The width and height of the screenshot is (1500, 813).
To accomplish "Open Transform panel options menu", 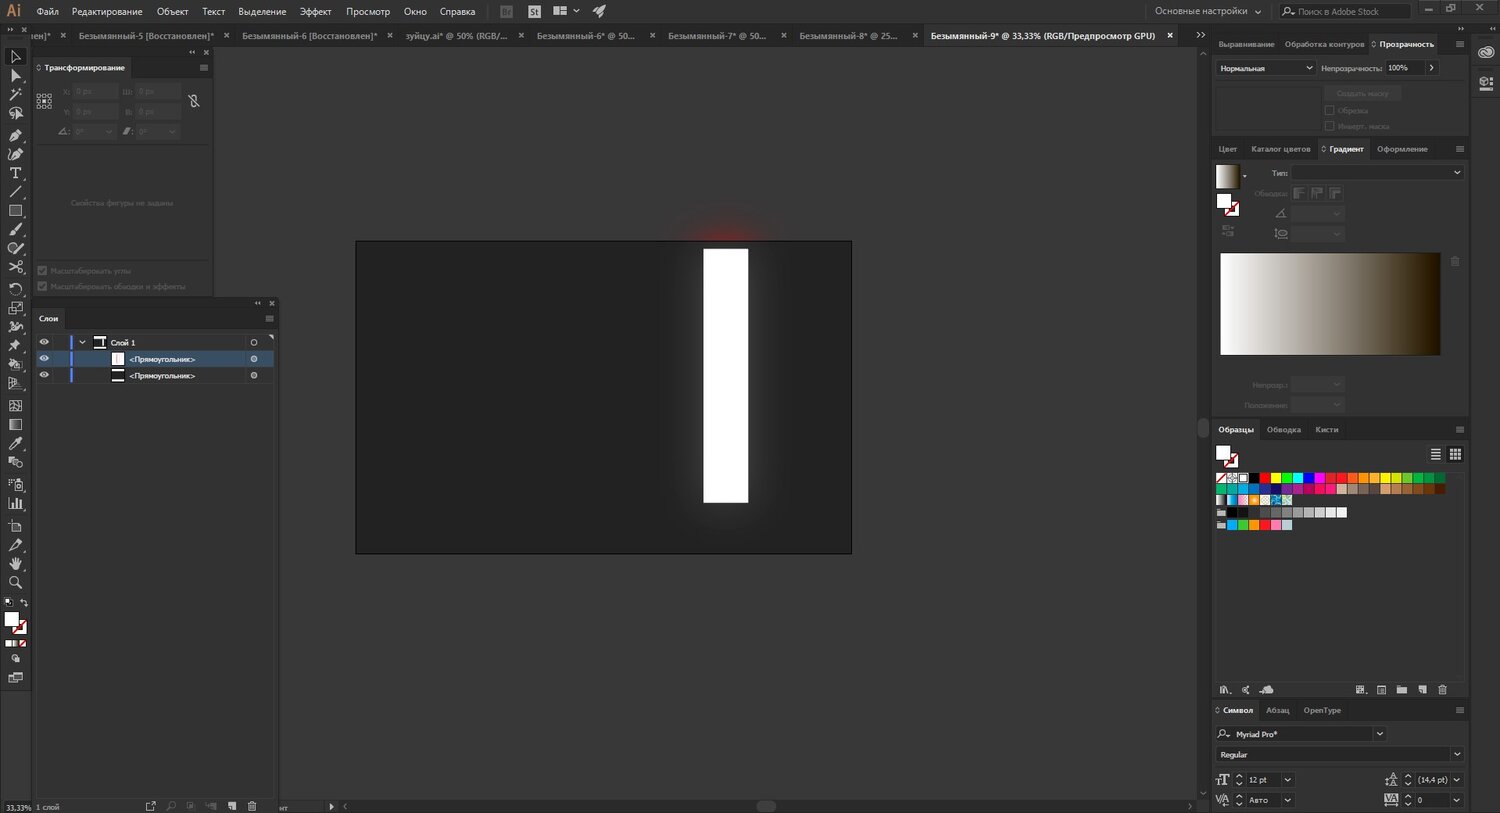I will pyautogui.click(x=204, y=68).
